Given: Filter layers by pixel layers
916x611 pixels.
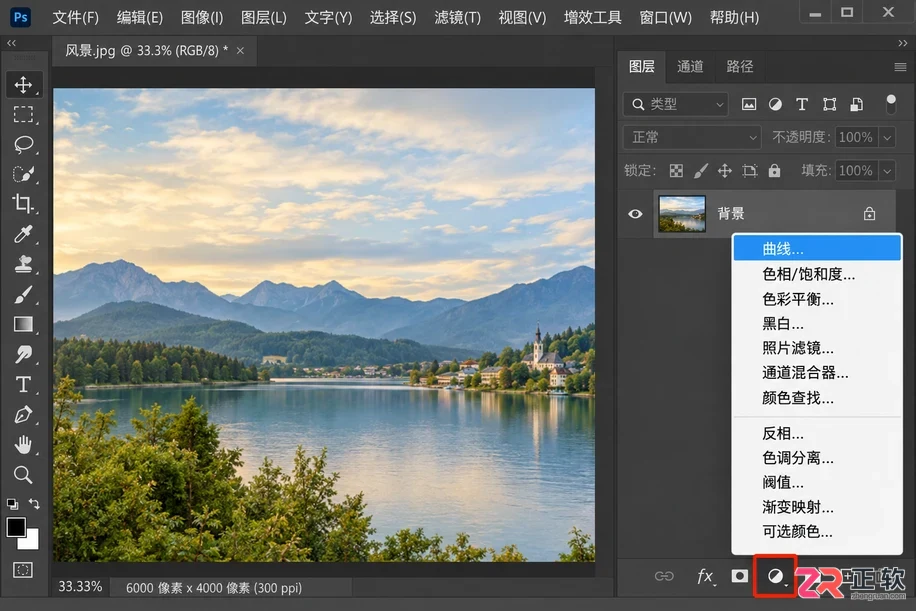Looking at the screenshot, I should (x=749, y=105).
